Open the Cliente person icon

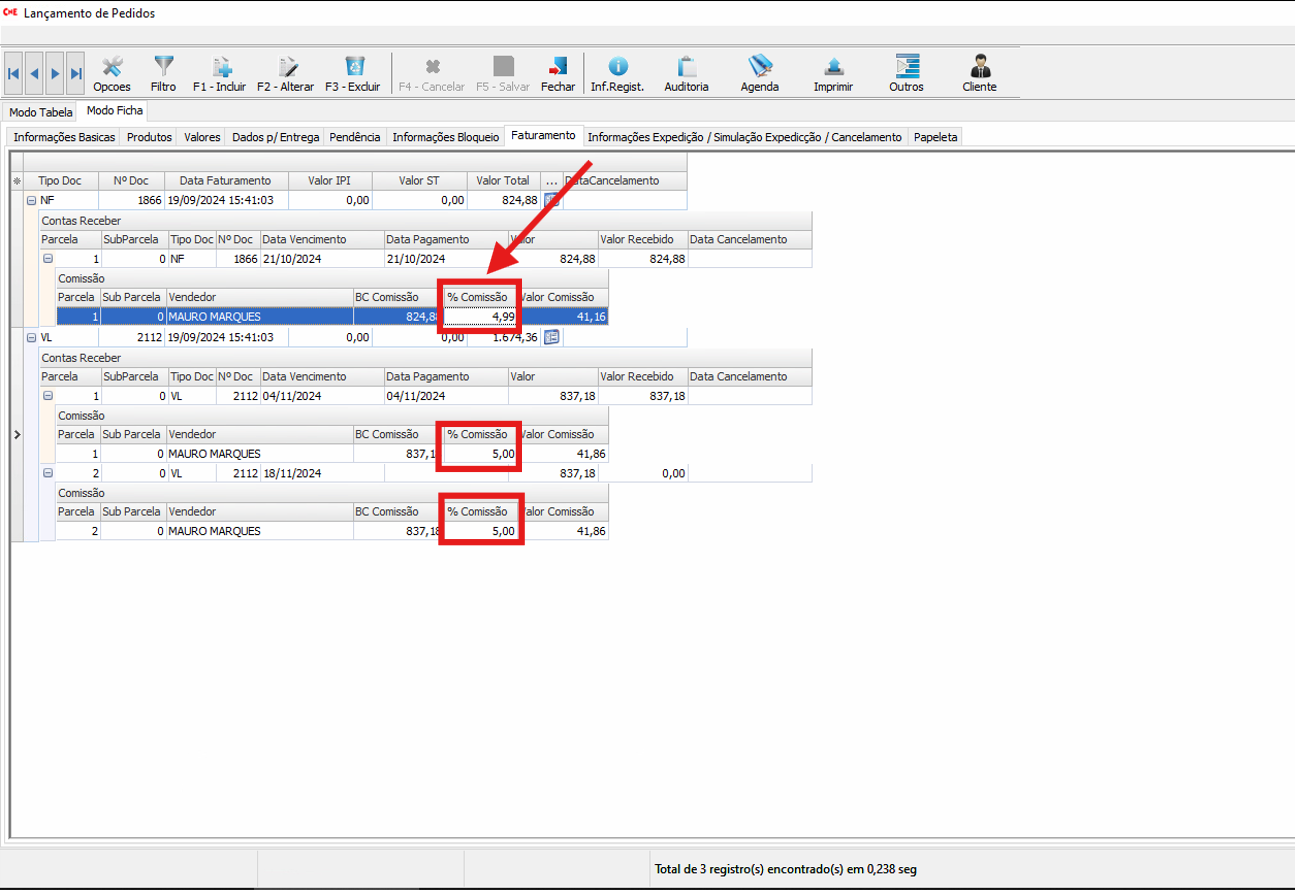click(979, 68)
